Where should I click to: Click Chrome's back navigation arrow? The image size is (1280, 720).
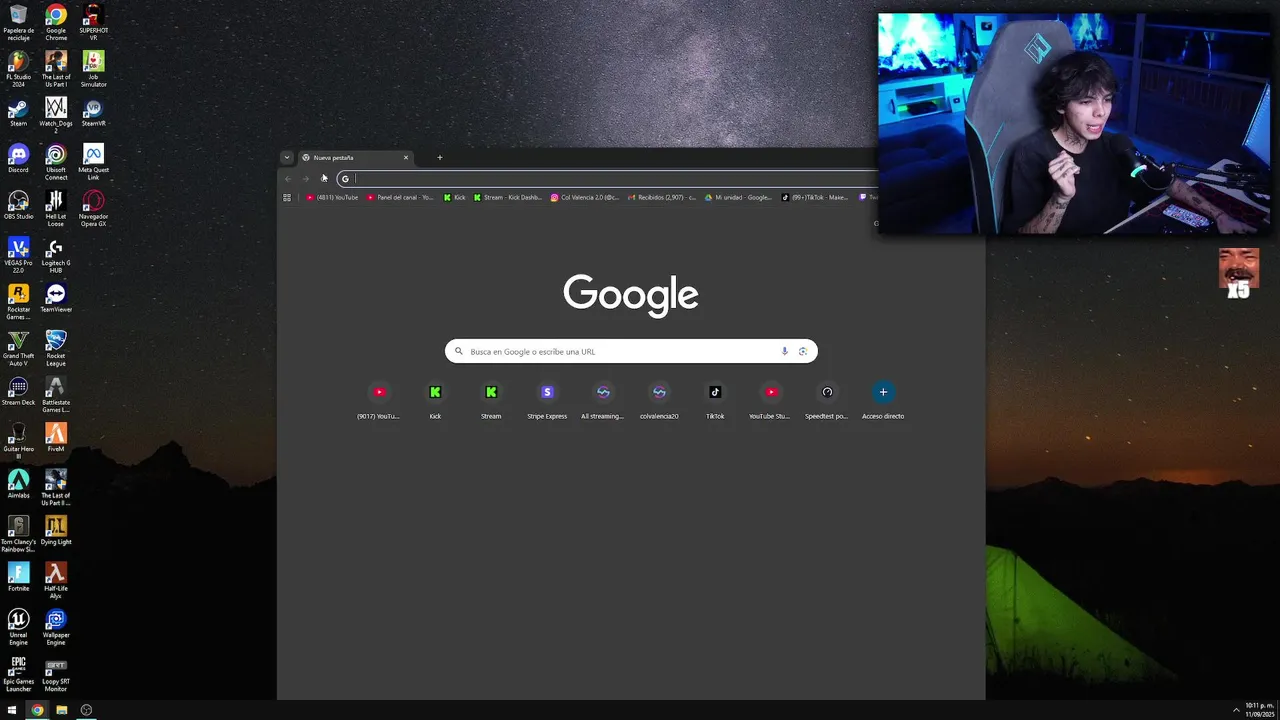[288, 179]
